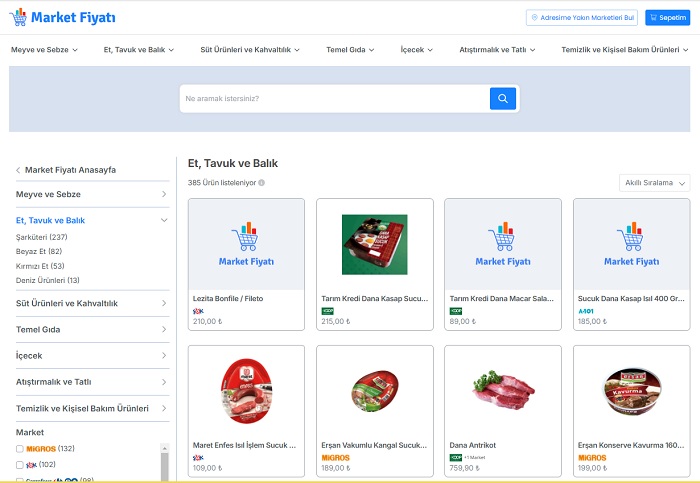Click the 759,90 ₺ price text
This screenshot has height=483, width=700.
(464, 468)
